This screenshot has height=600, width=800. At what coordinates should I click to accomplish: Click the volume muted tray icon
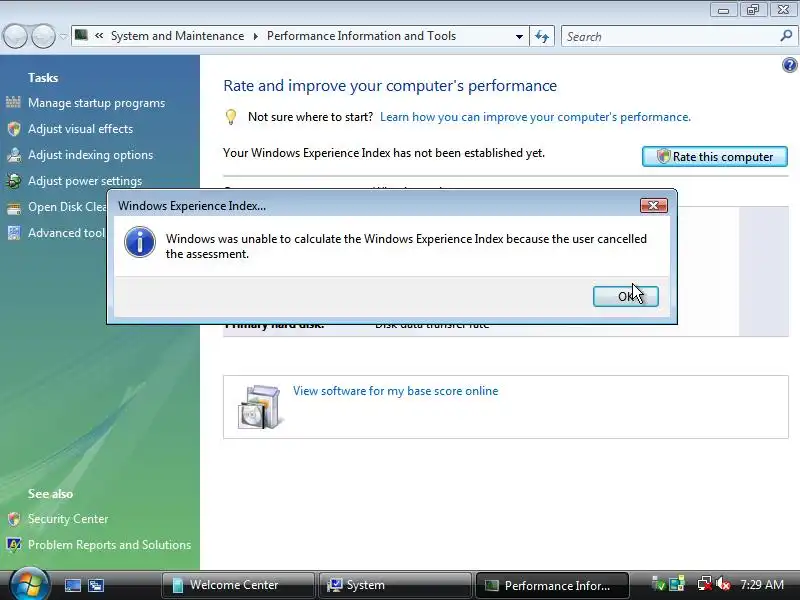pos(723,584)
